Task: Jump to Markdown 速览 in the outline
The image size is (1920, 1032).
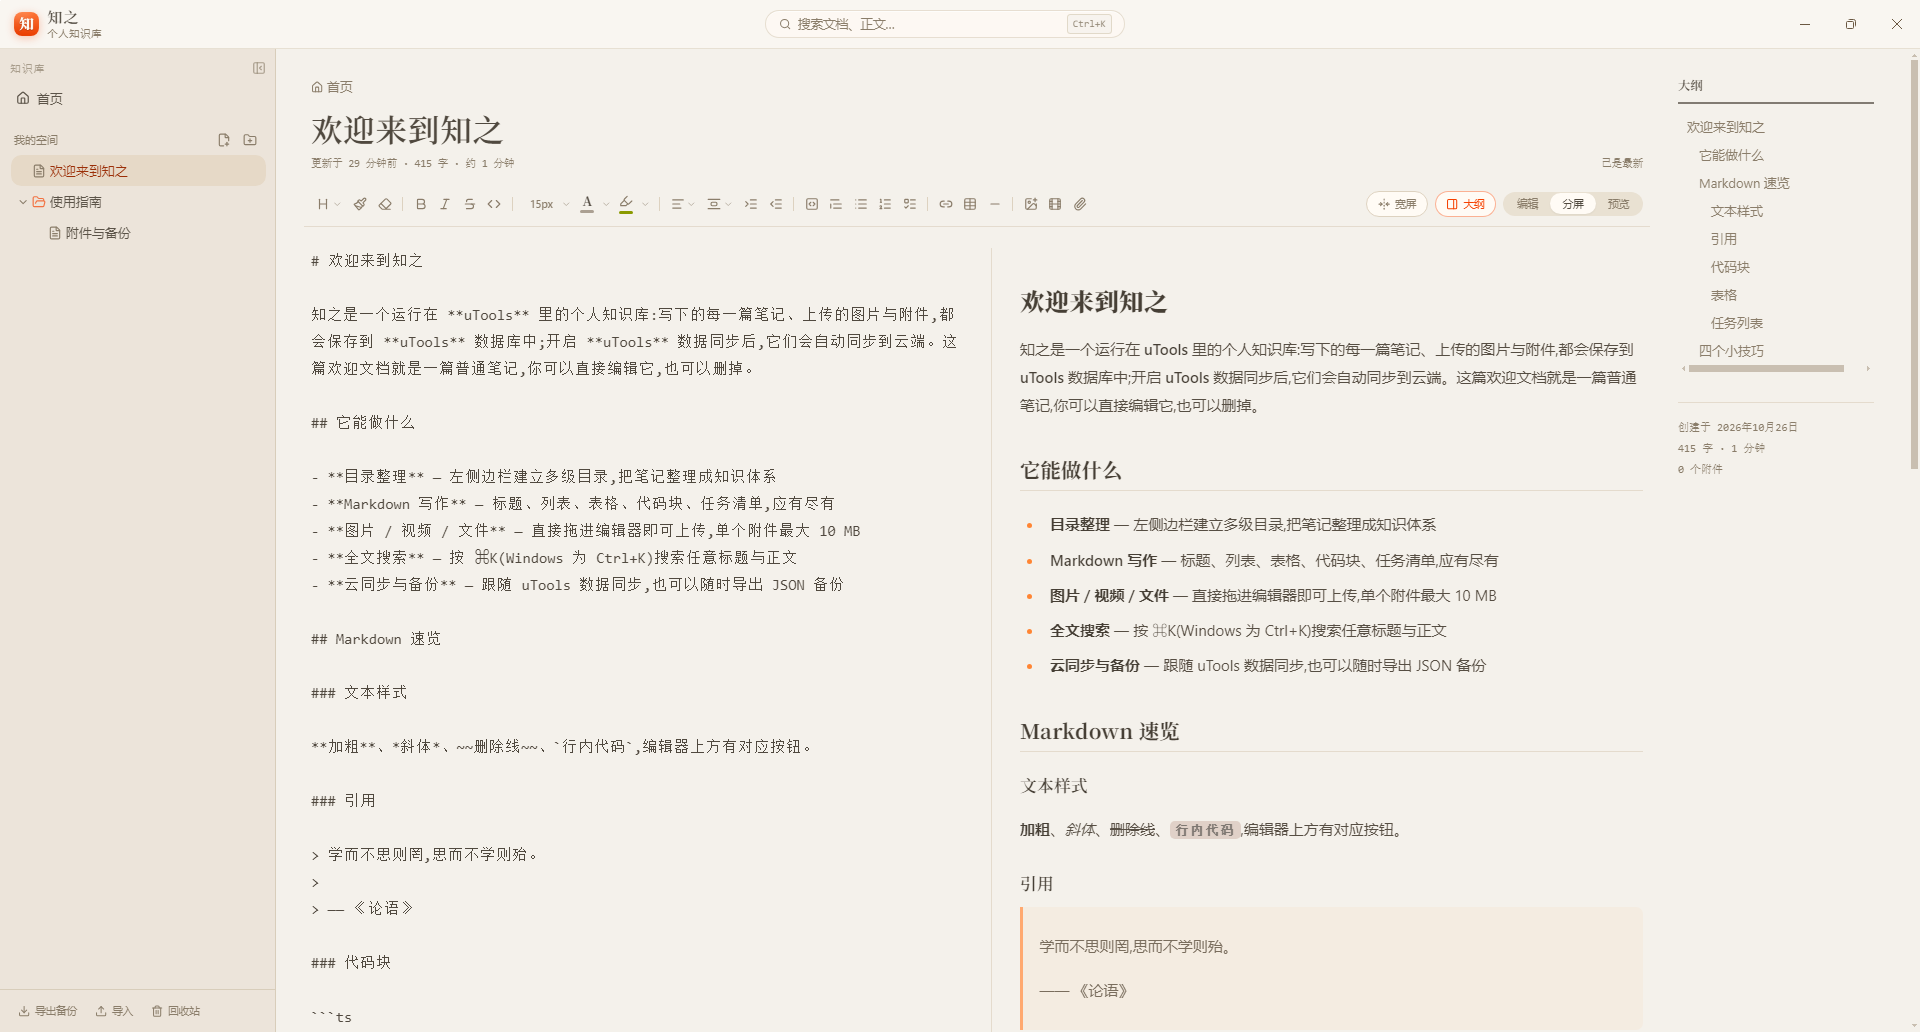Action: point(1744,183)
